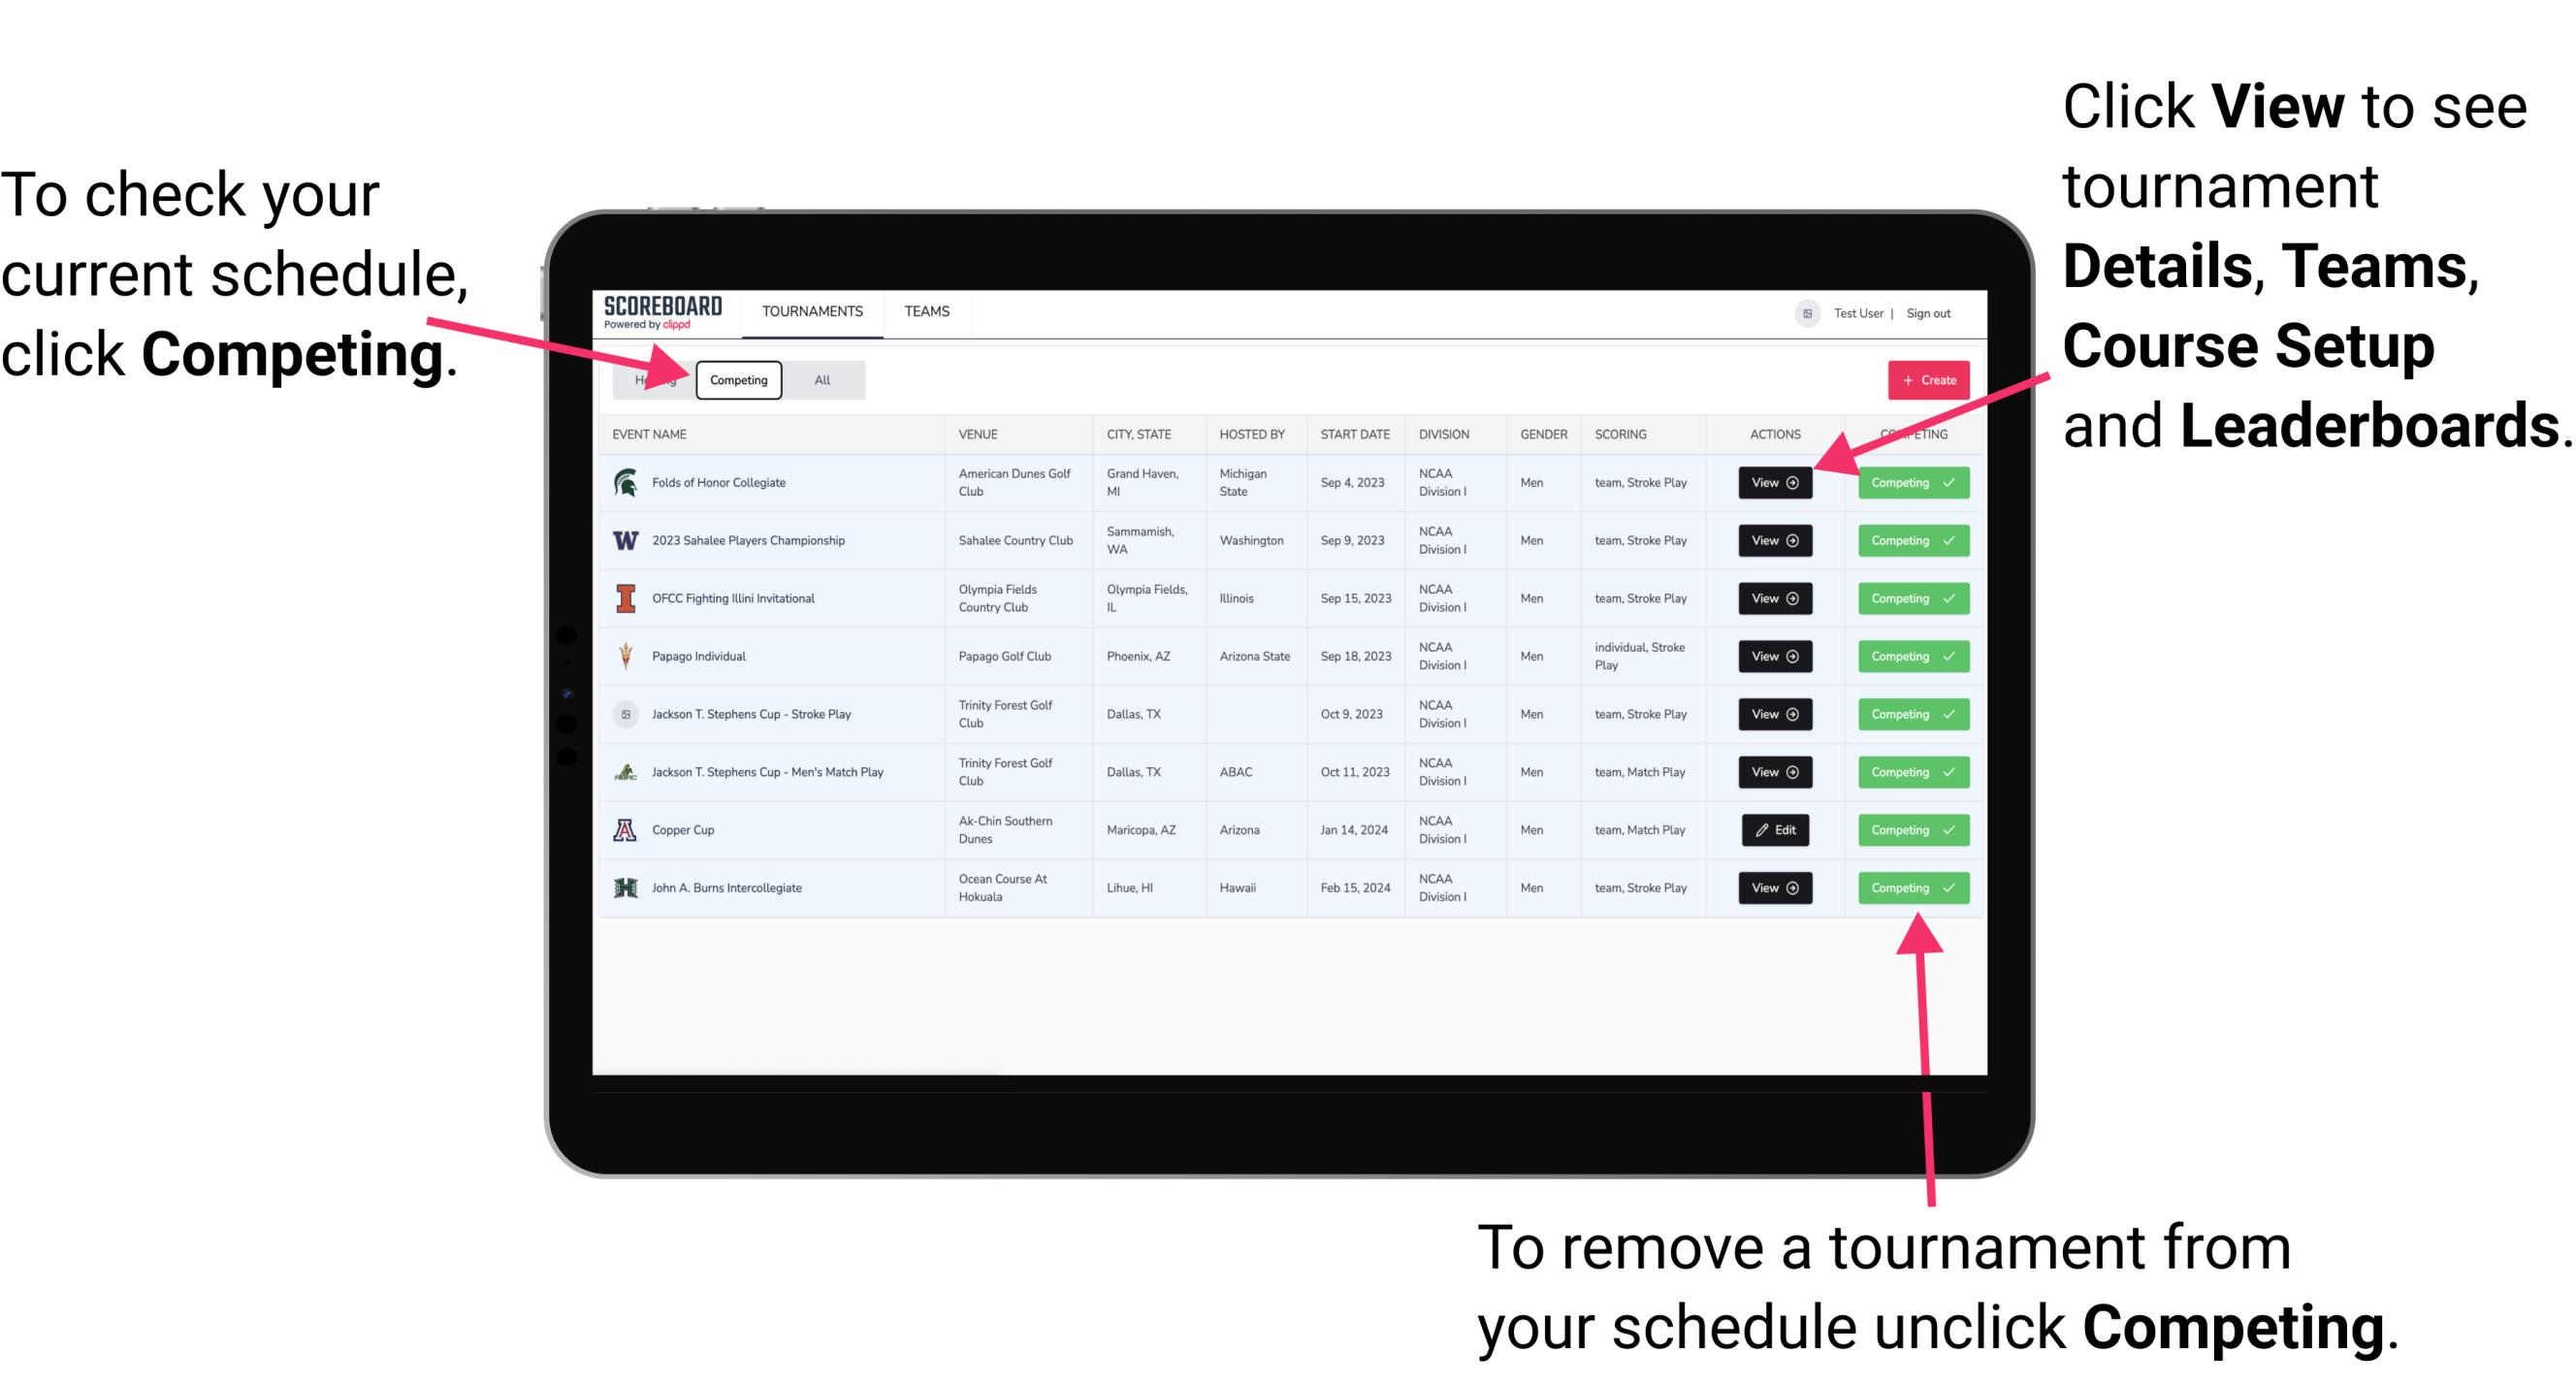Select the All filter tab
Image resolution: width=2576 pixels, height=1386 pixels.
(x=822, y=379)
